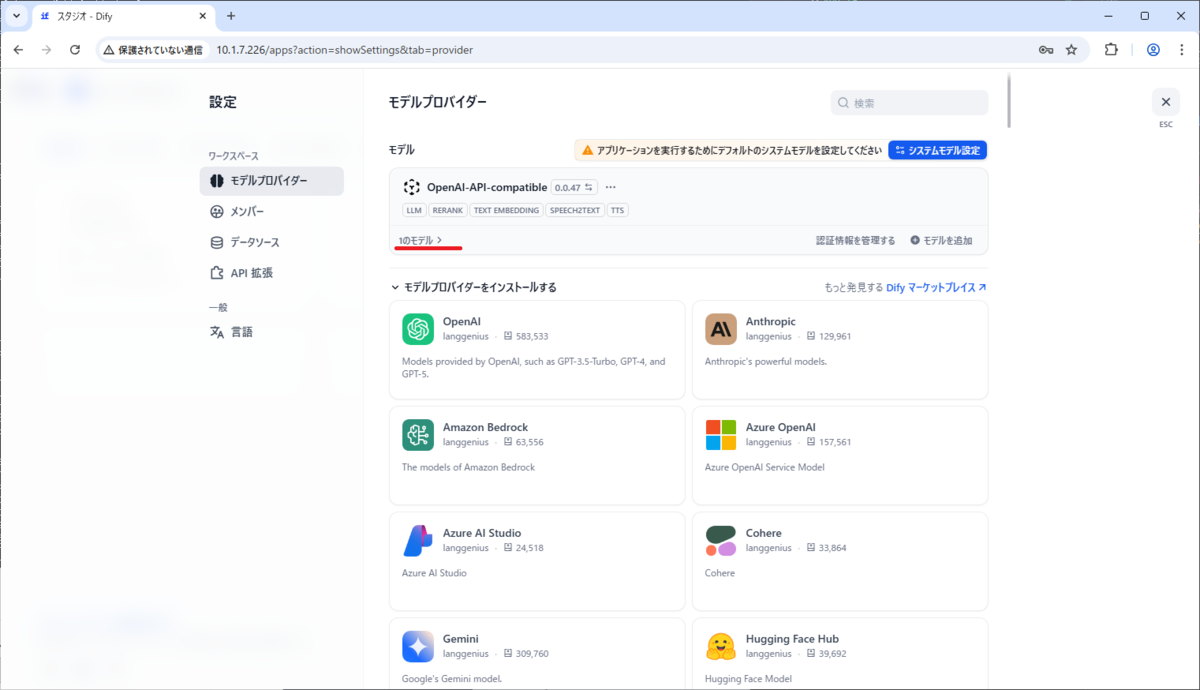Screen dimensions: 1200x690
Task: Select the スタジオ - Dify browser tab
Action: [123, 17]
